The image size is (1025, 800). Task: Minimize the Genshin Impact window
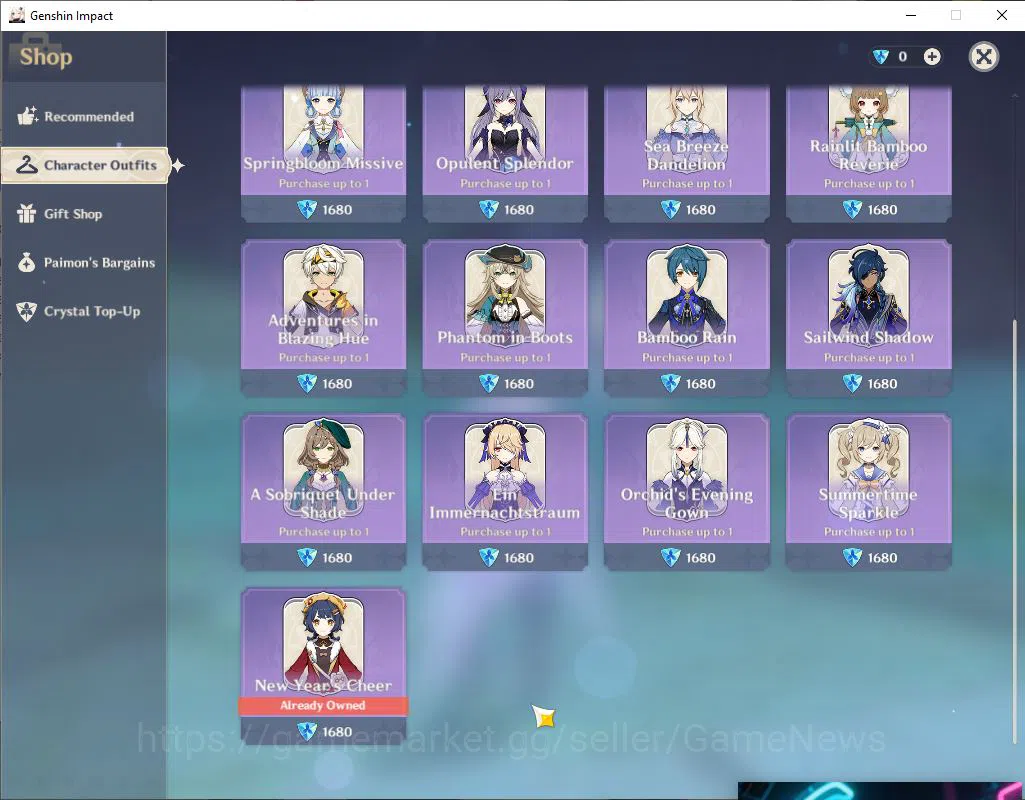(911, 15)
